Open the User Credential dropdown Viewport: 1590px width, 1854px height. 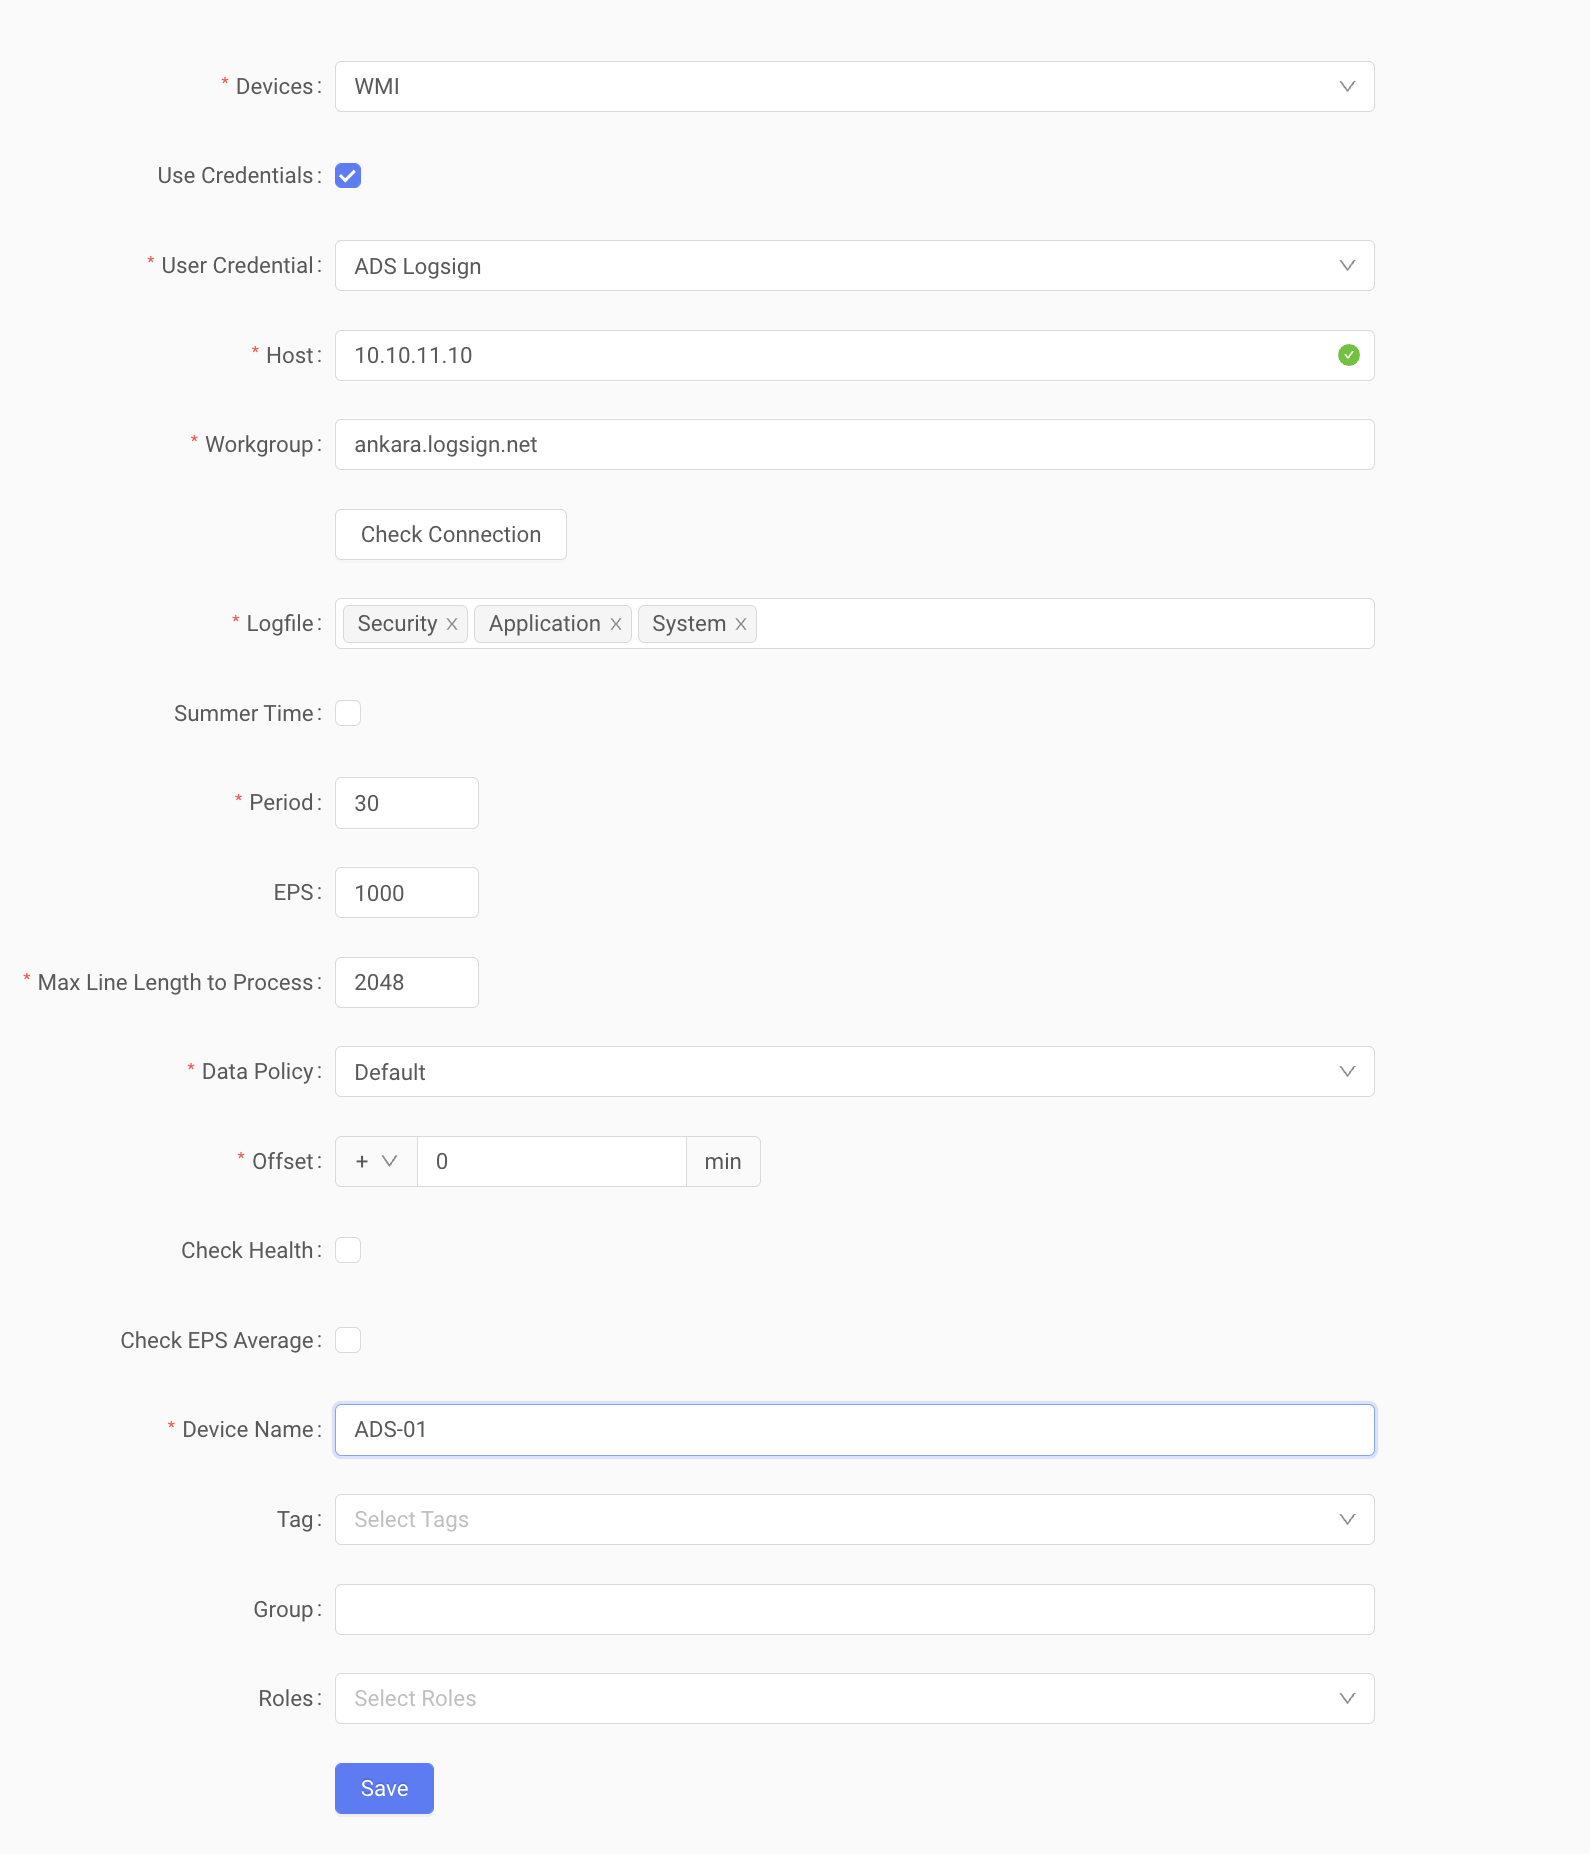[854, 266]
